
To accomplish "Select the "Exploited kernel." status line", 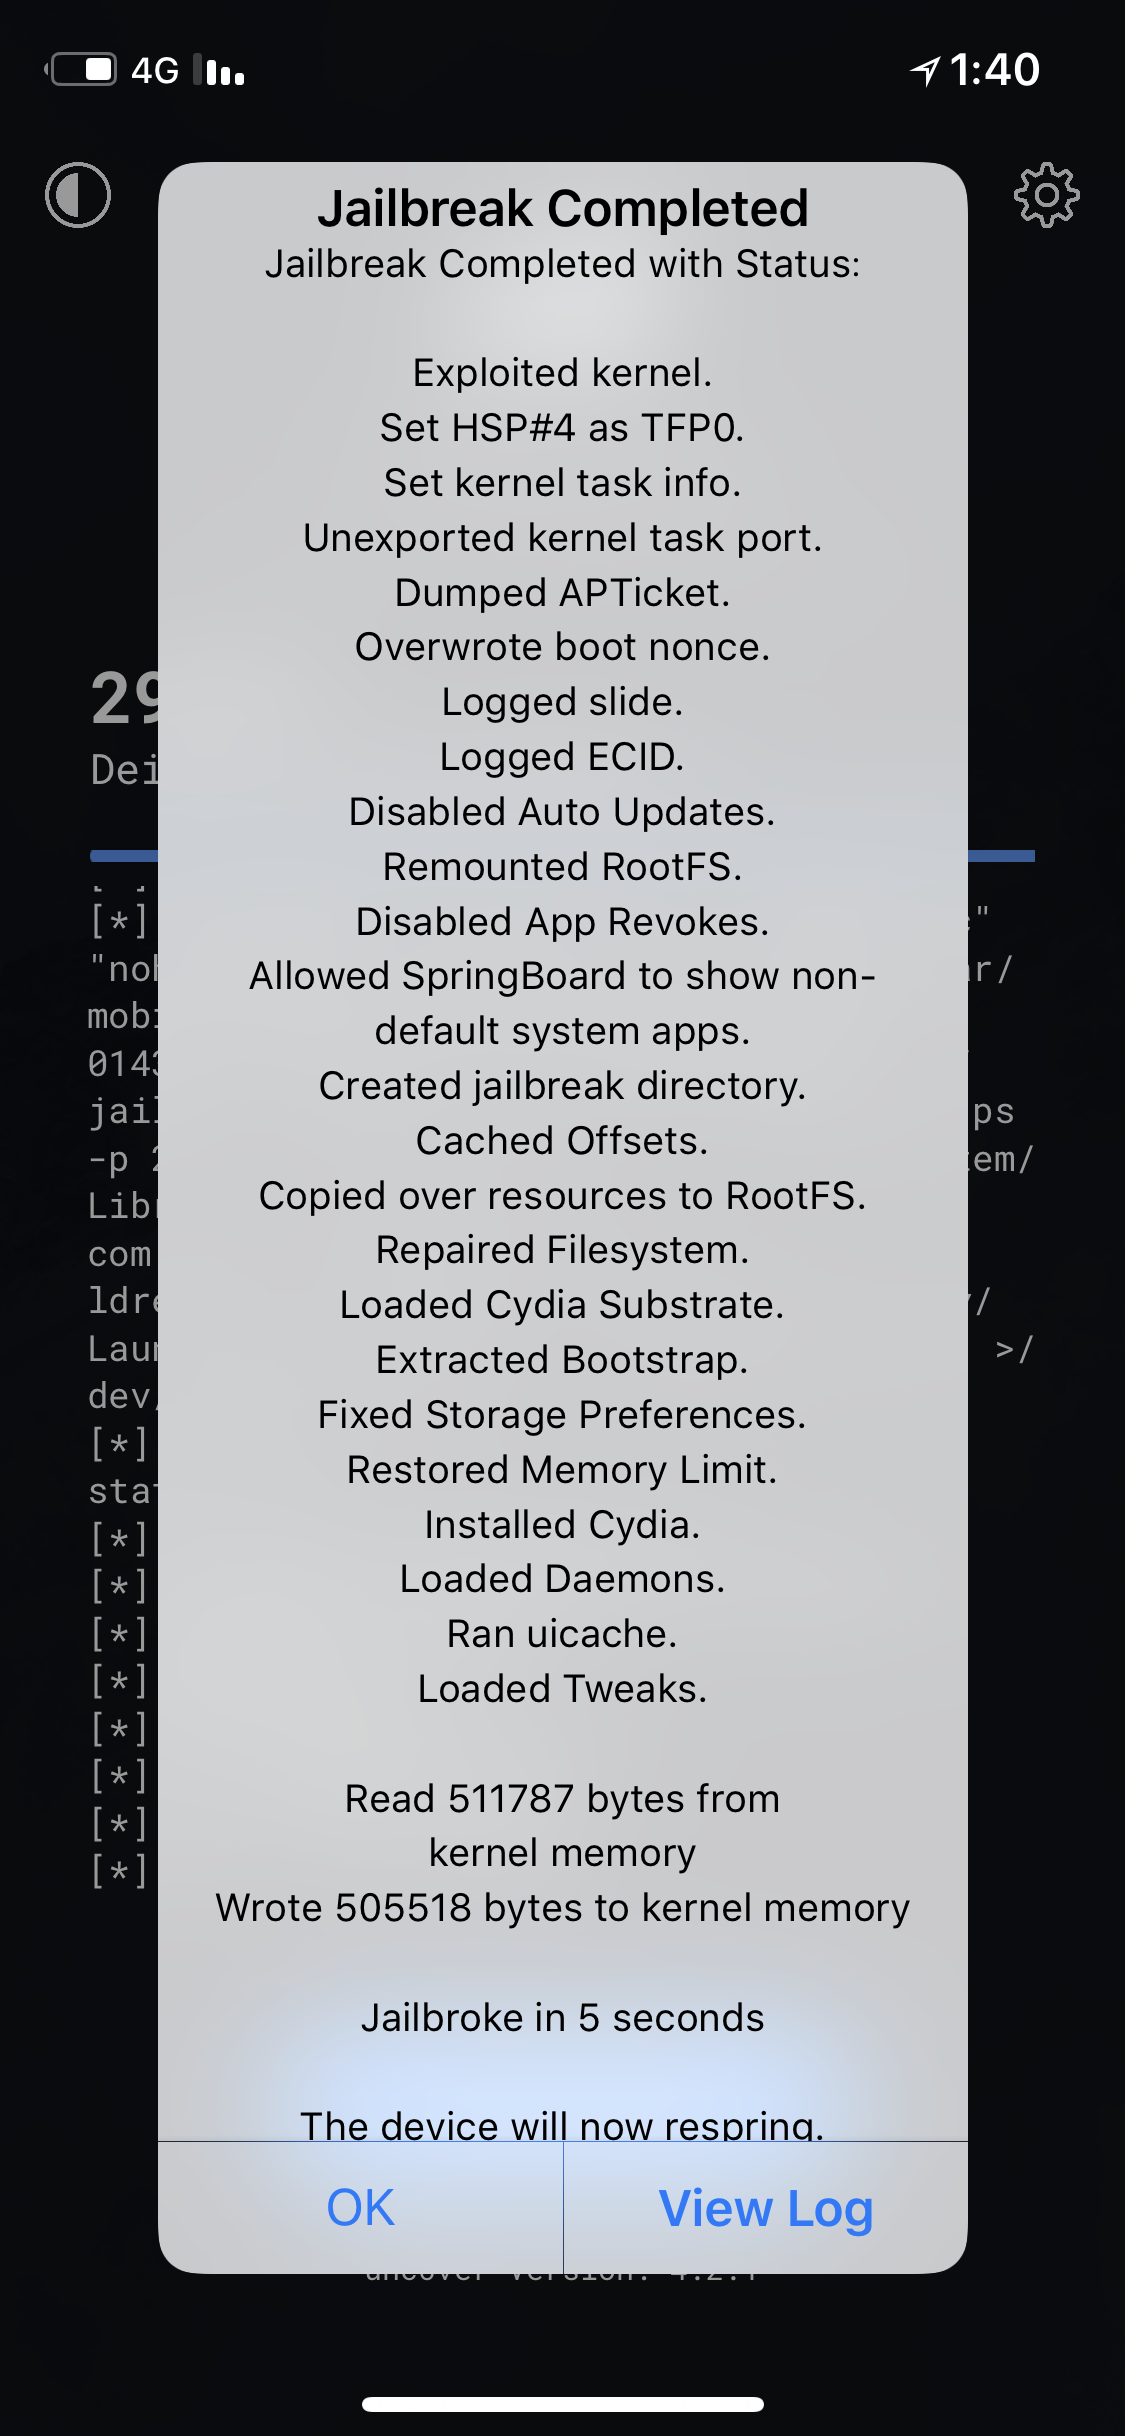I will tap(563, 373).
